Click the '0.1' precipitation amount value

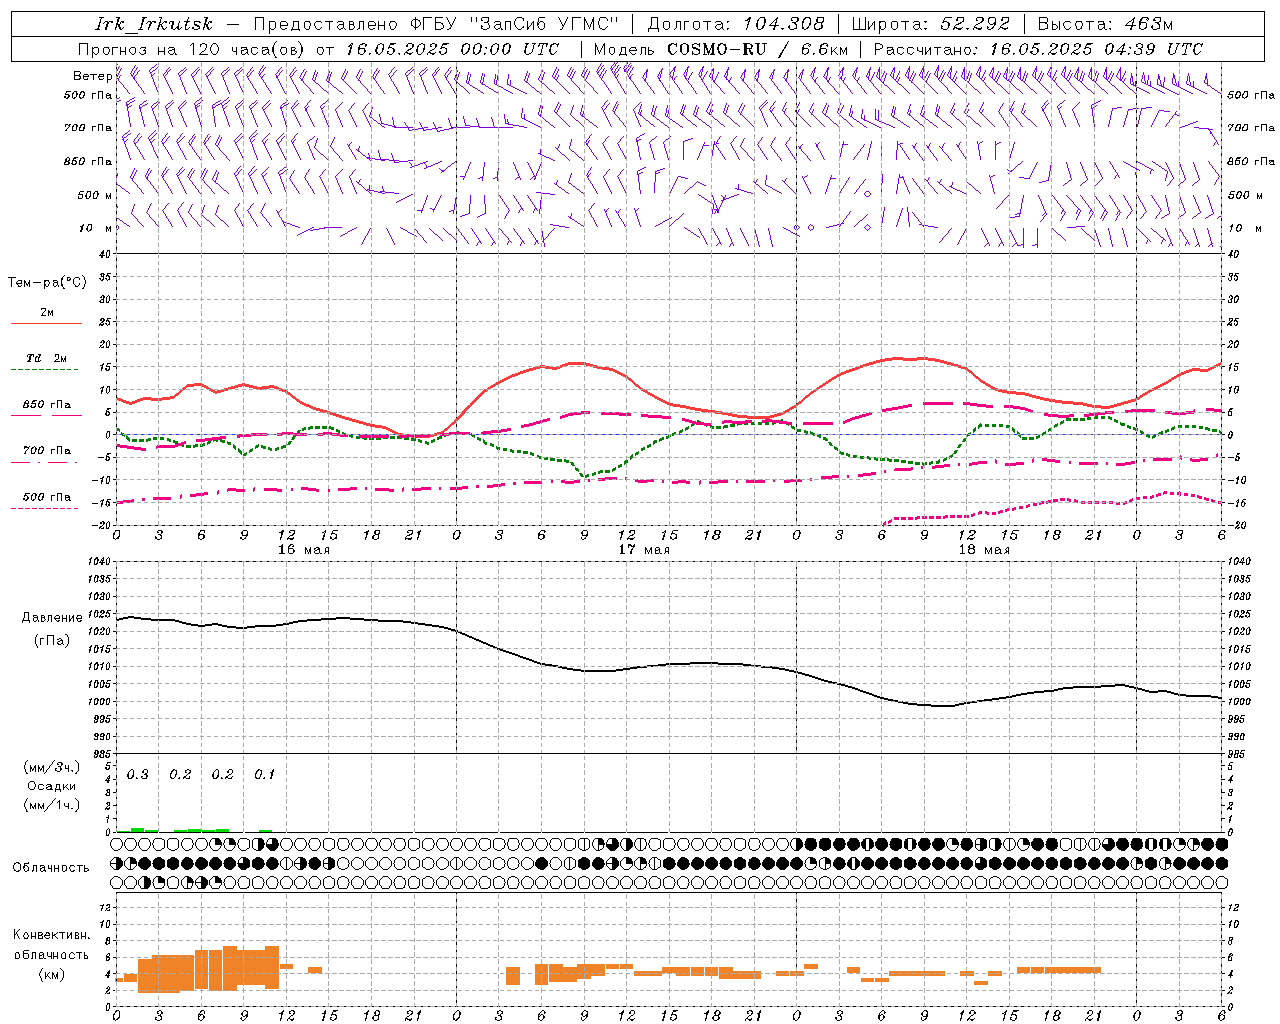264,775
